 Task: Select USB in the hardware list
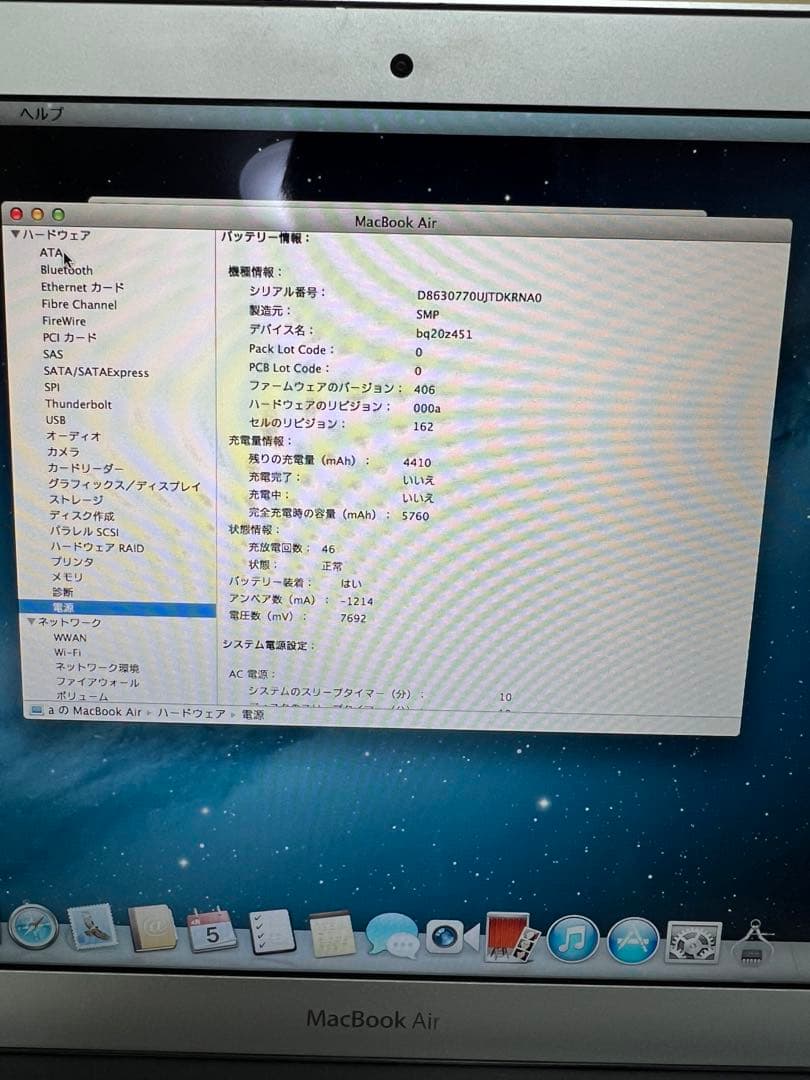[56, 420]
